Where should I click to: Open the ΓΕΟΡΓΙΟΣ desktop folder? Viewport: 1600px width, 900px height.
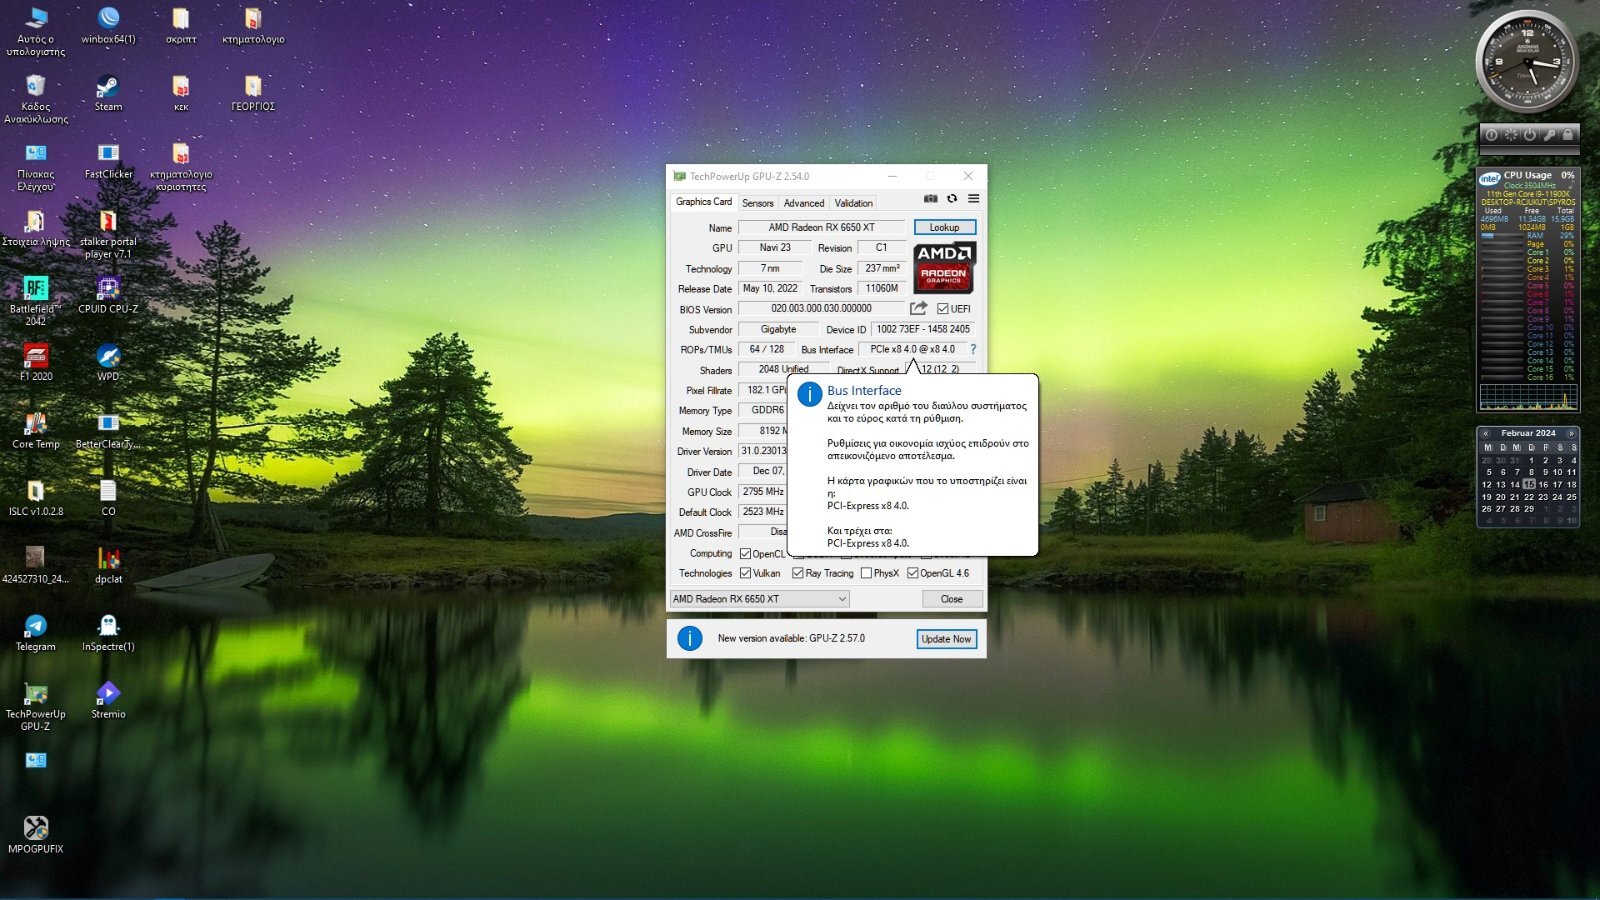(253, 94)
